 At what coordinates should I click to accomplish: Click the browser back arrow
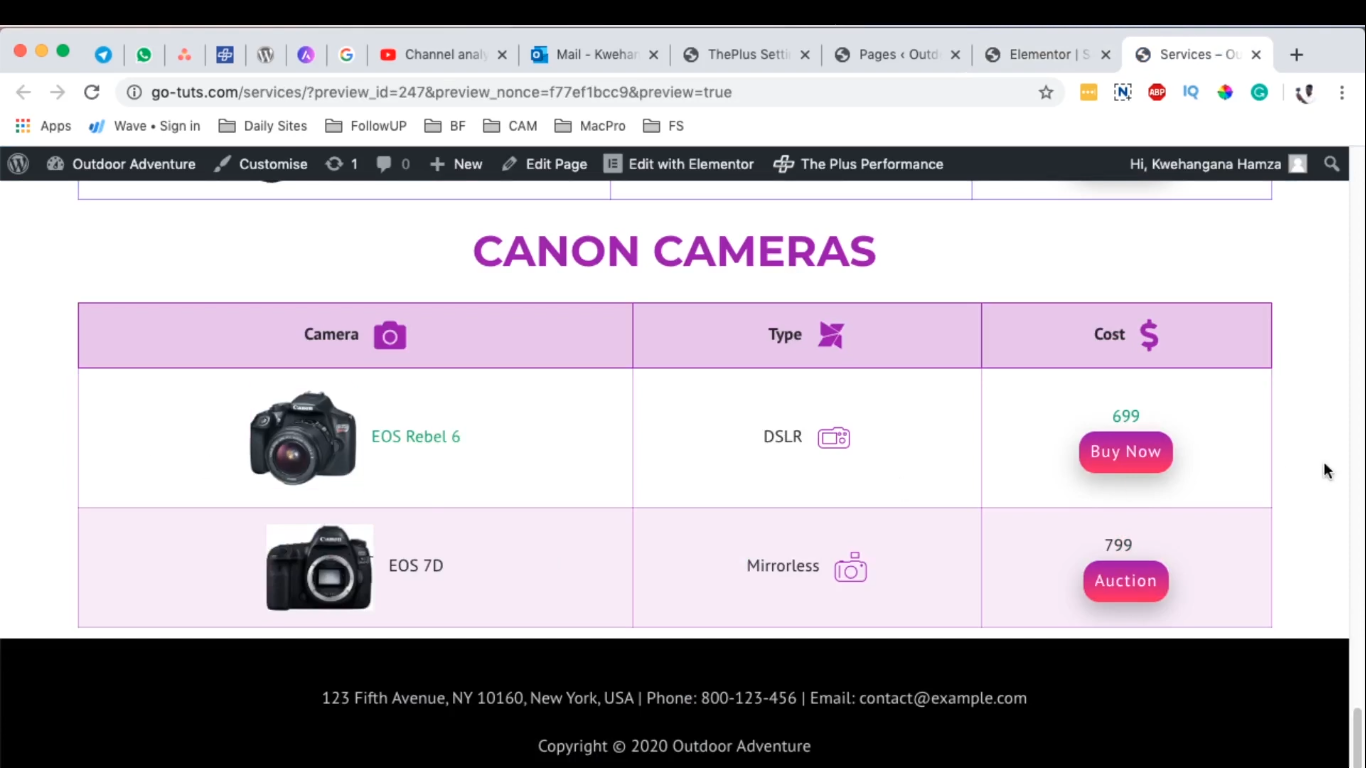coord(23,92)
